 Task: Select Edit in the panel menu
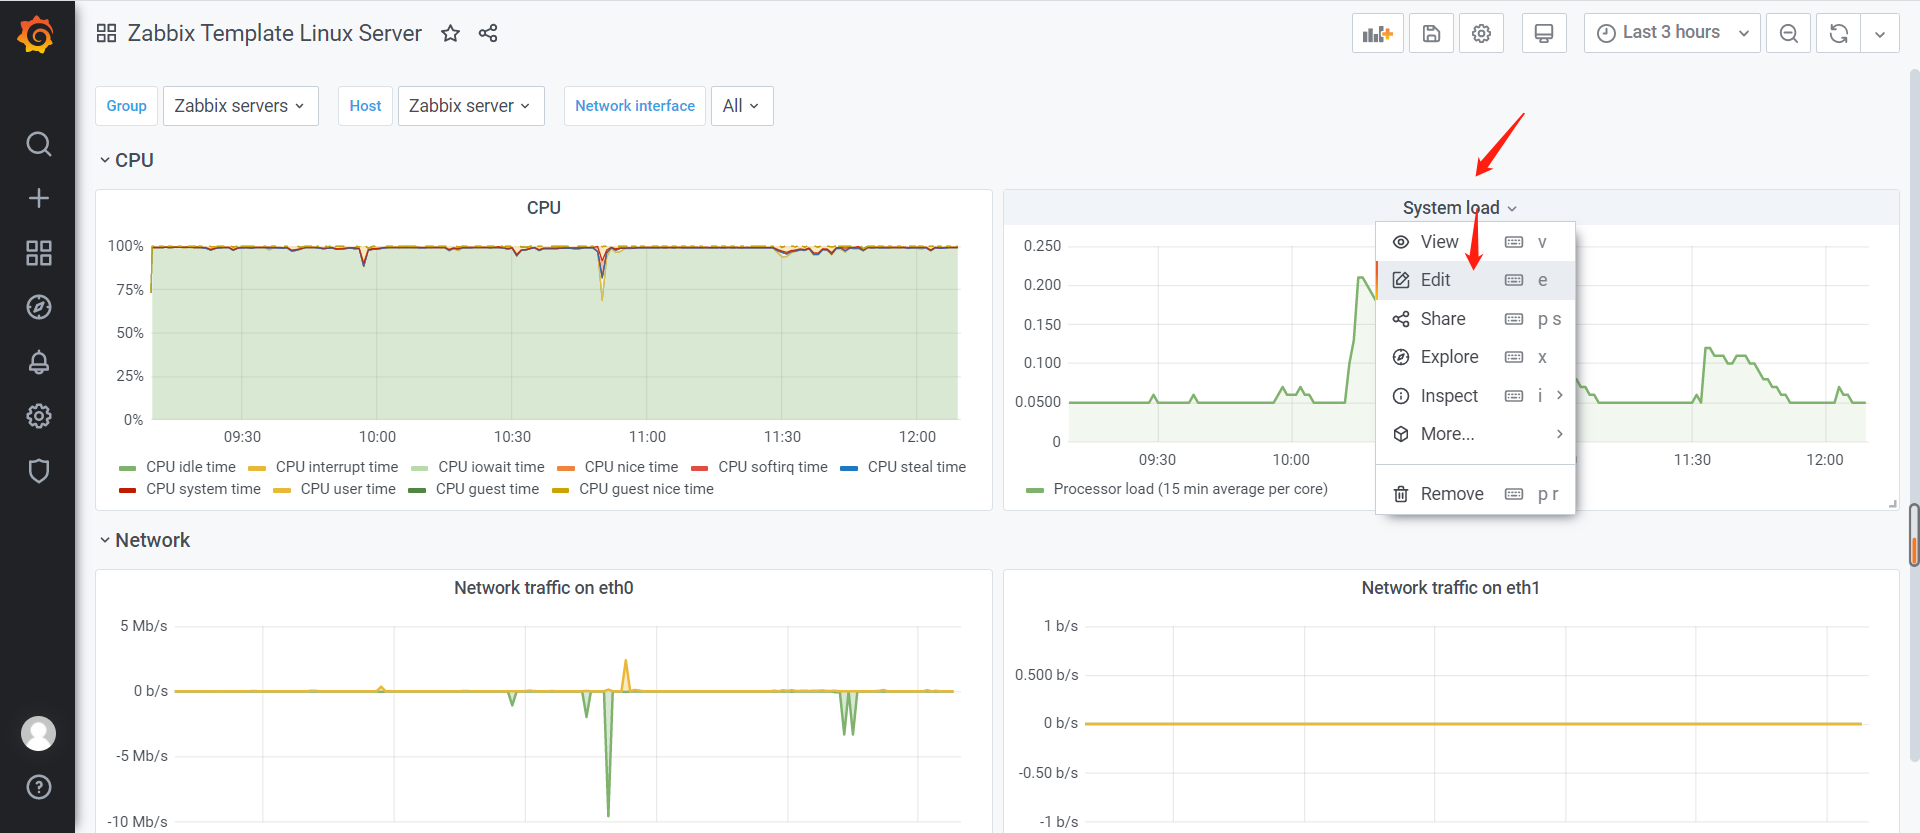[x=1435, y=280]
